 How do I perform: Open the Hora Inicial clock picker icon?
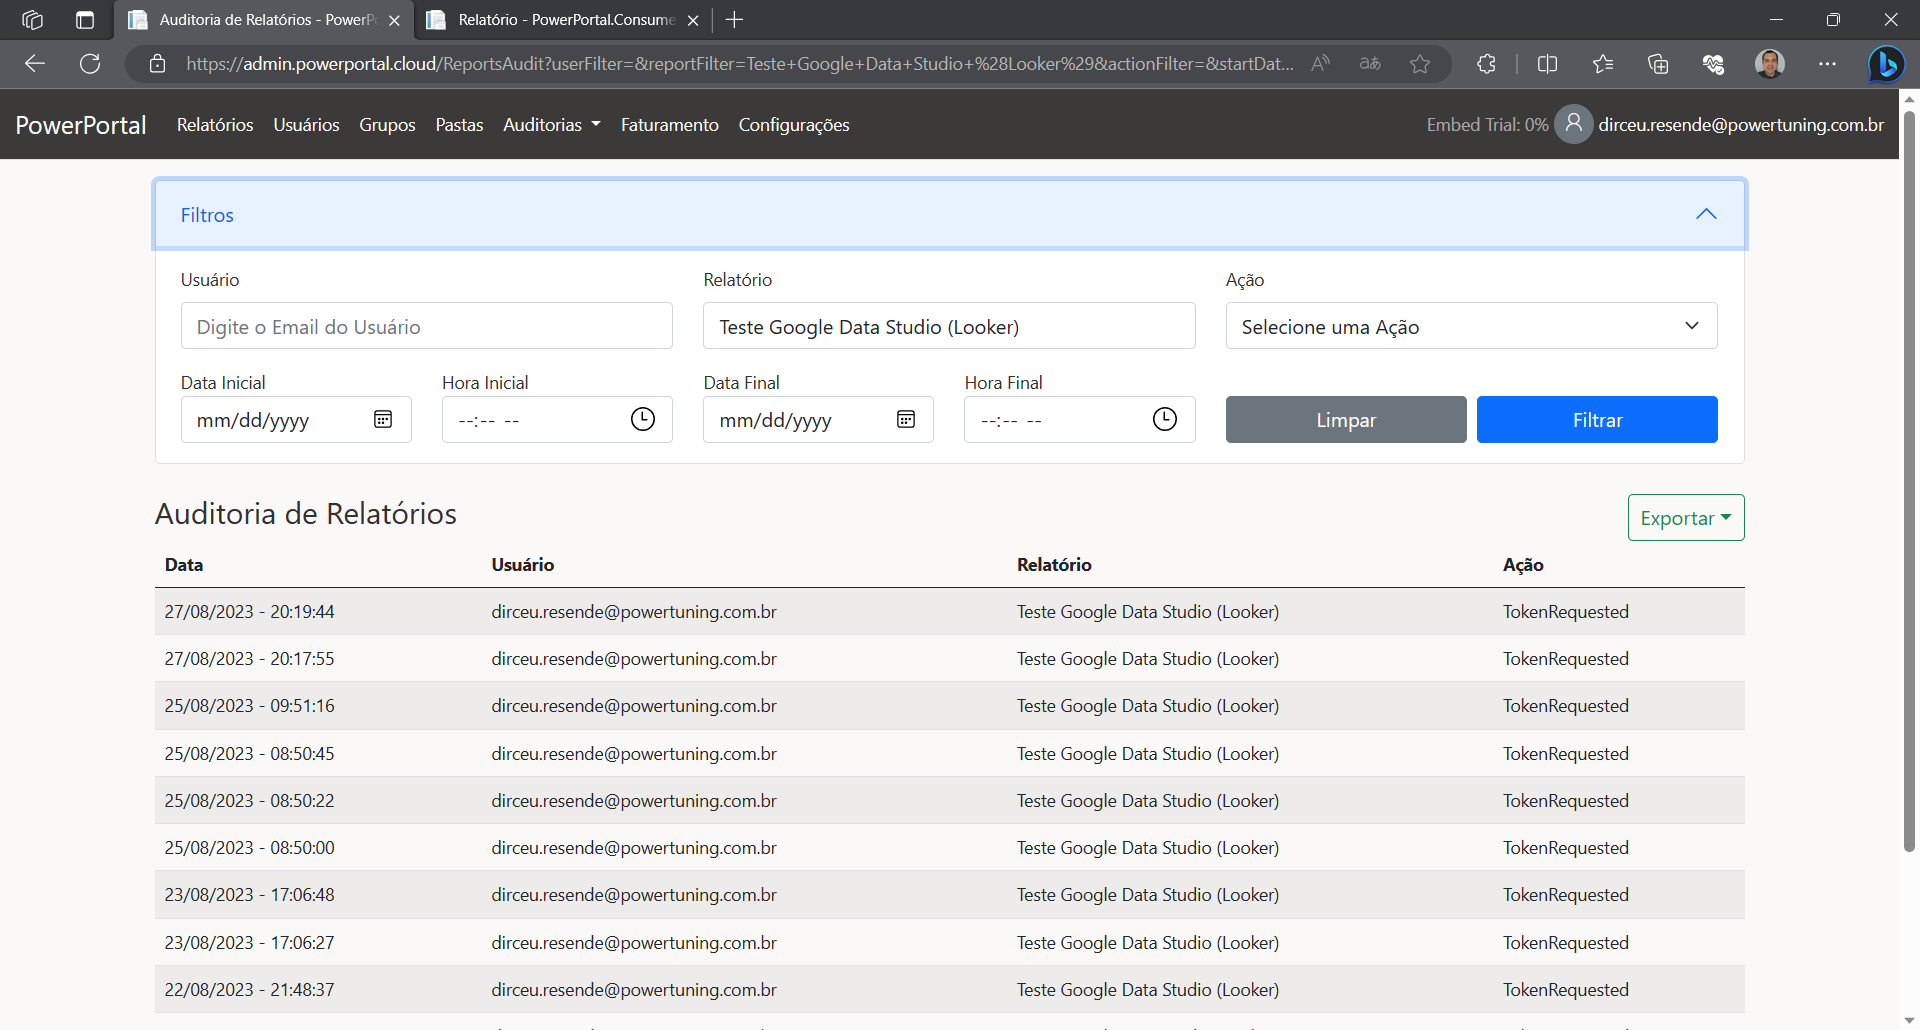click(642, 419)
